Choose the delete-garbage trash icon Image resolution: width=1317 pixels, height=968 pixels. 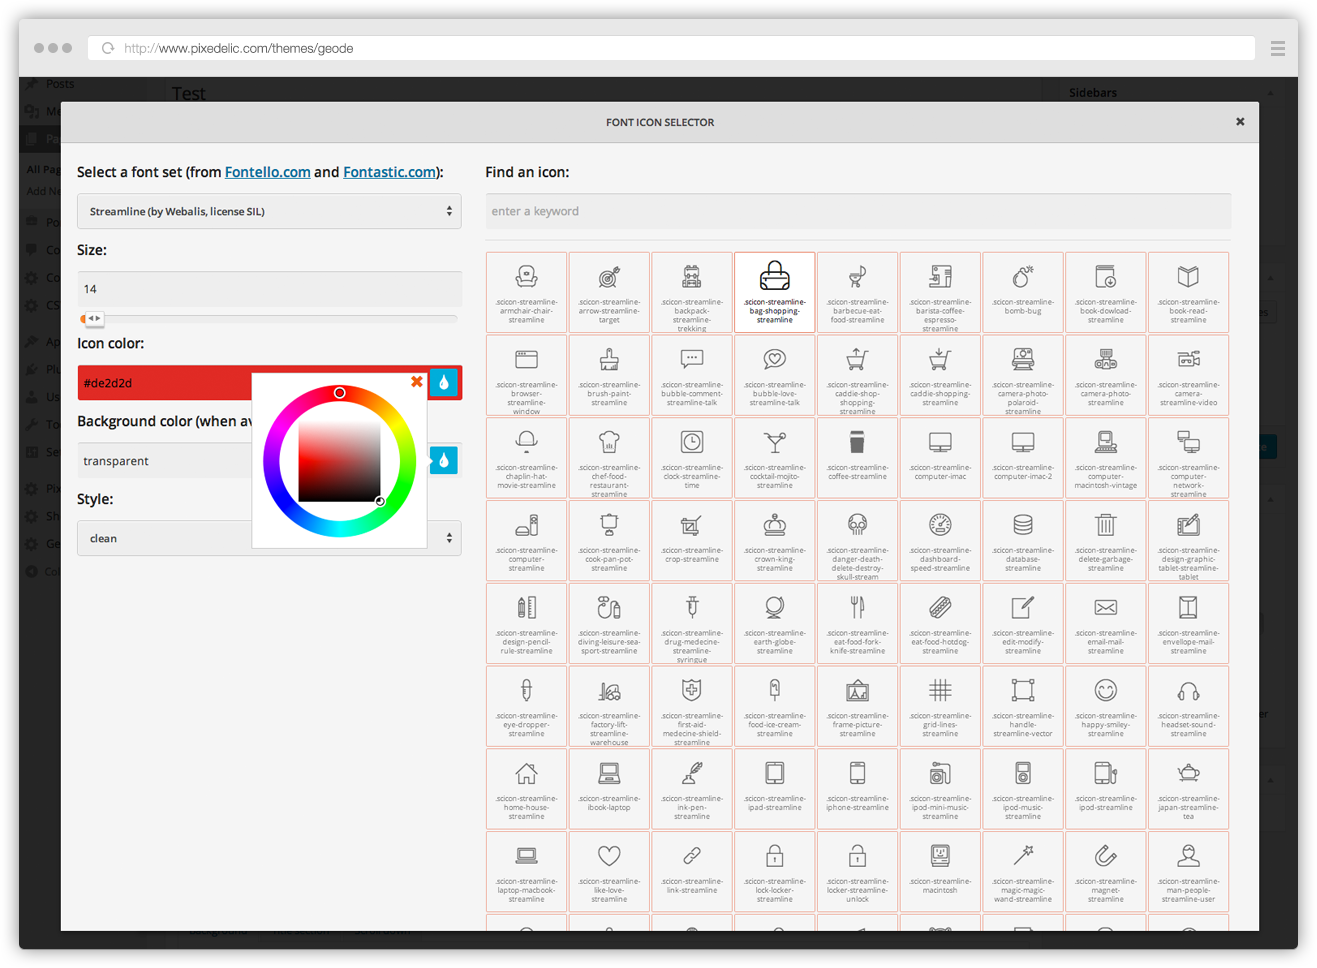[1105, 540]
